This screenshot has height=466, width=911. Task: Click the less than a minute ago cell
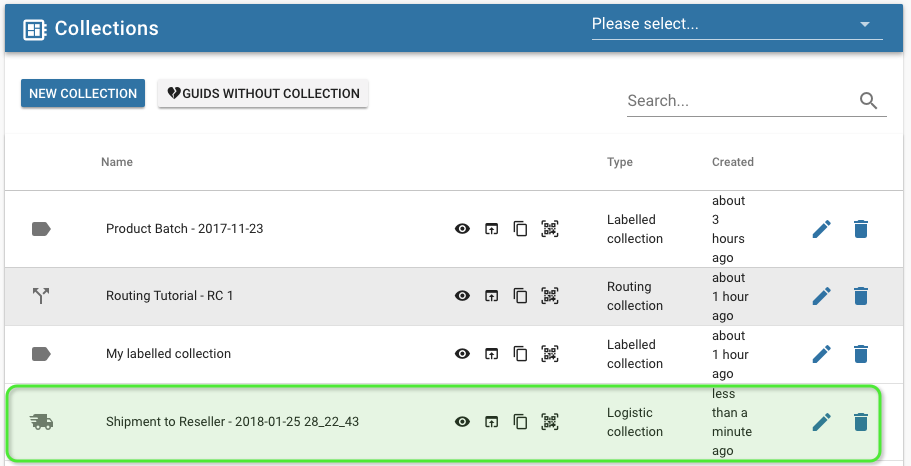coord(731,422)
